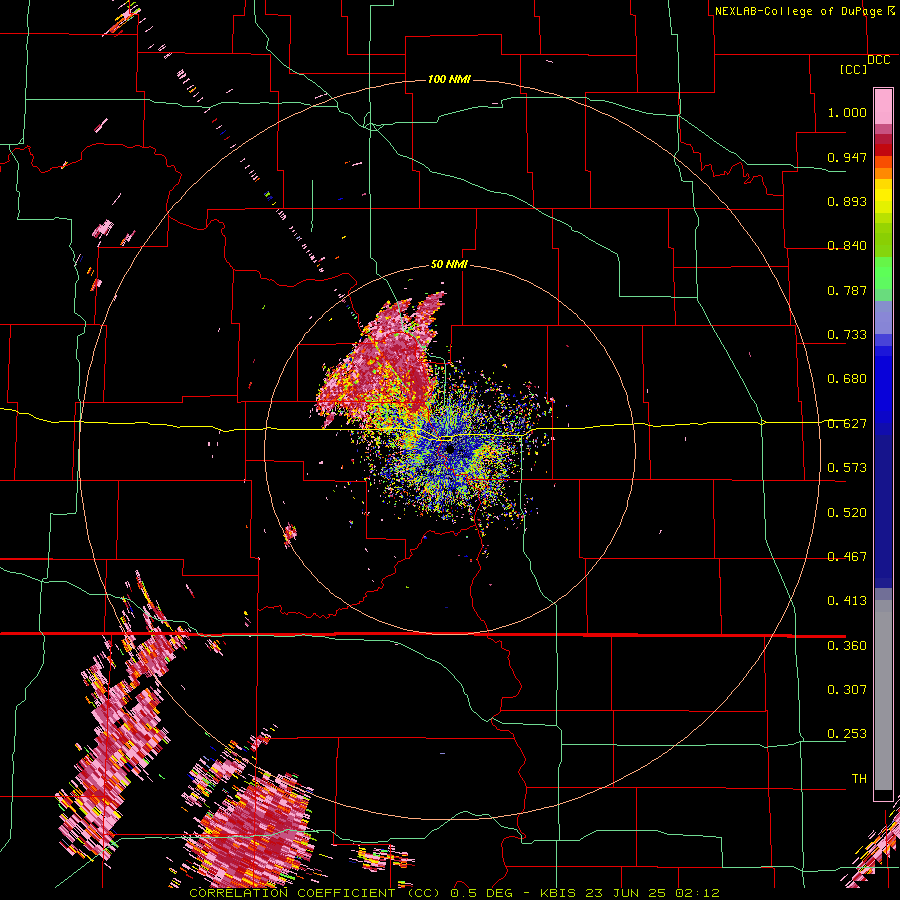Click the DCC product label

[x=878, y=60]
